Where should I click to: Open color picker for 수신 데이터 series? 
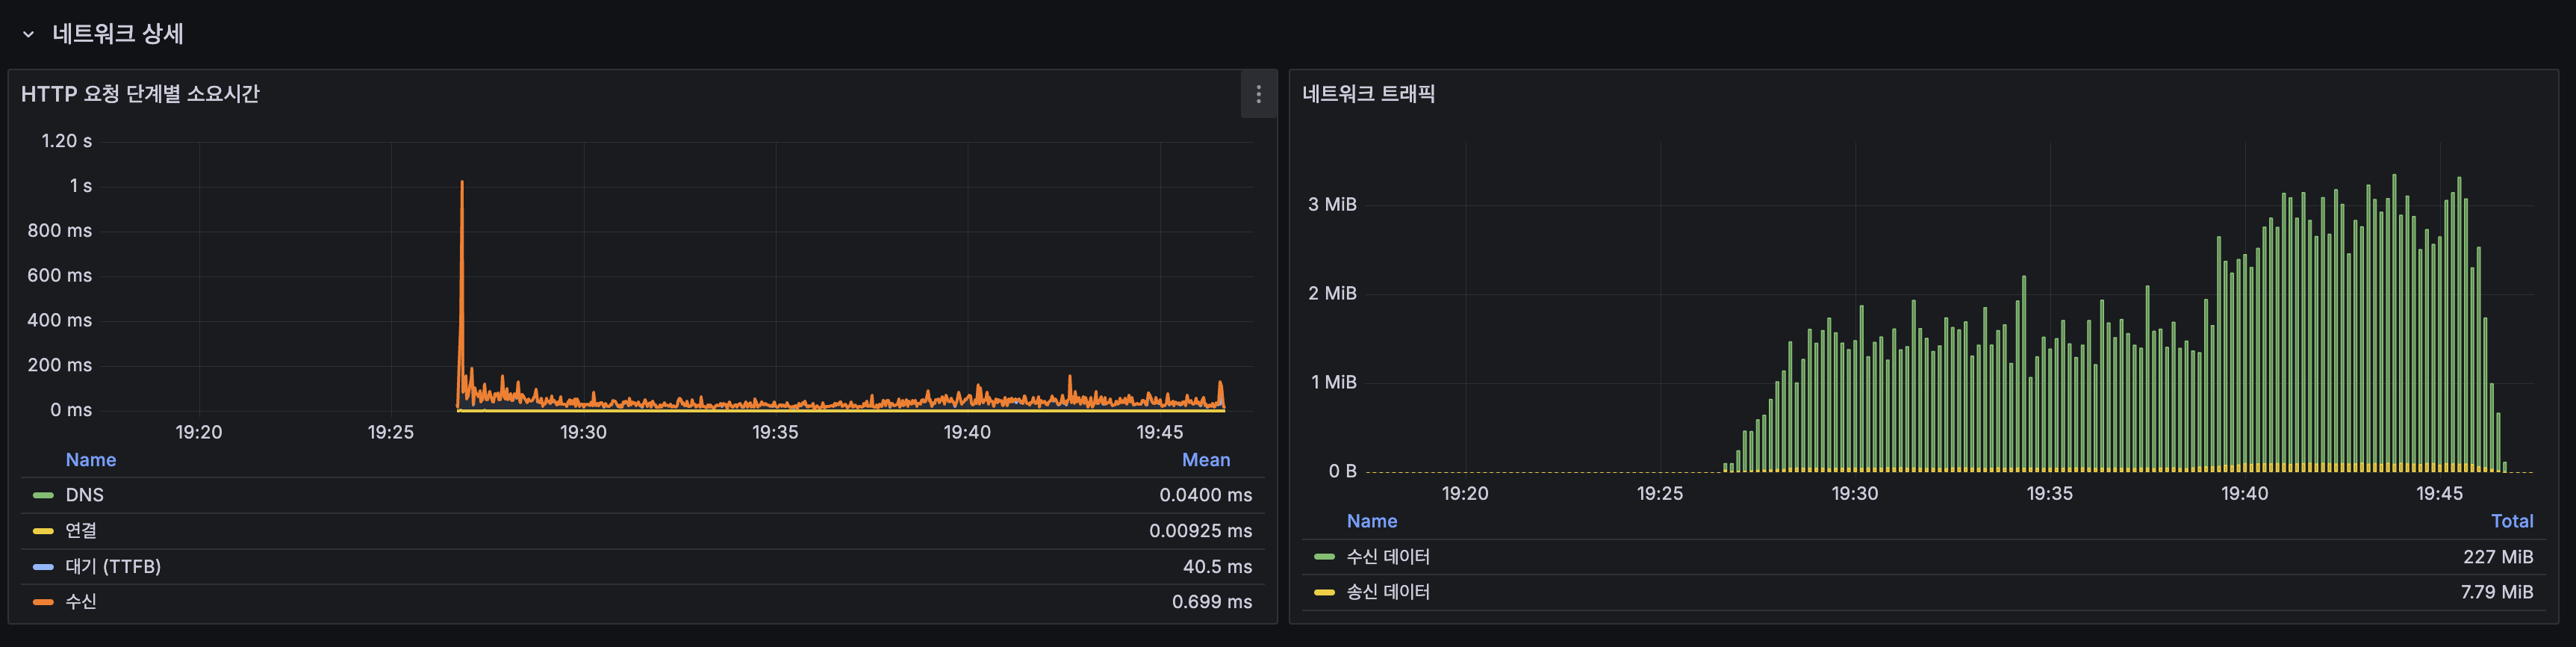[x=1324, y=557]
